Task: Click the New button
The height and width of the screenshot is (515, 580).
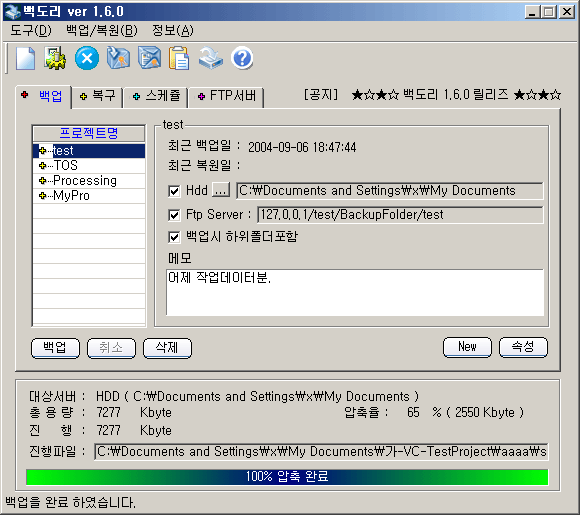Action: click(468, 347)
